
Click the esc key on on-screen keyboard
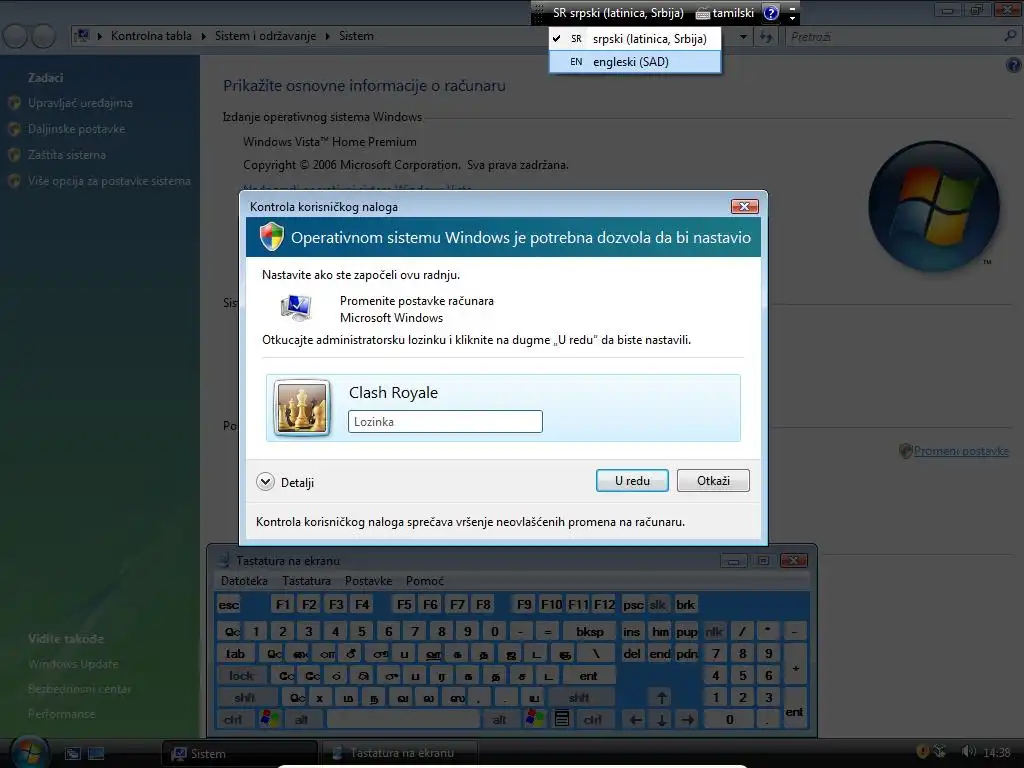pos(229,605)
